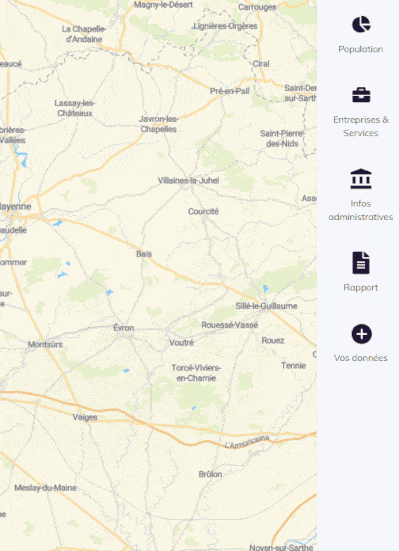Click the Évron town label

(x=123, y=328)
